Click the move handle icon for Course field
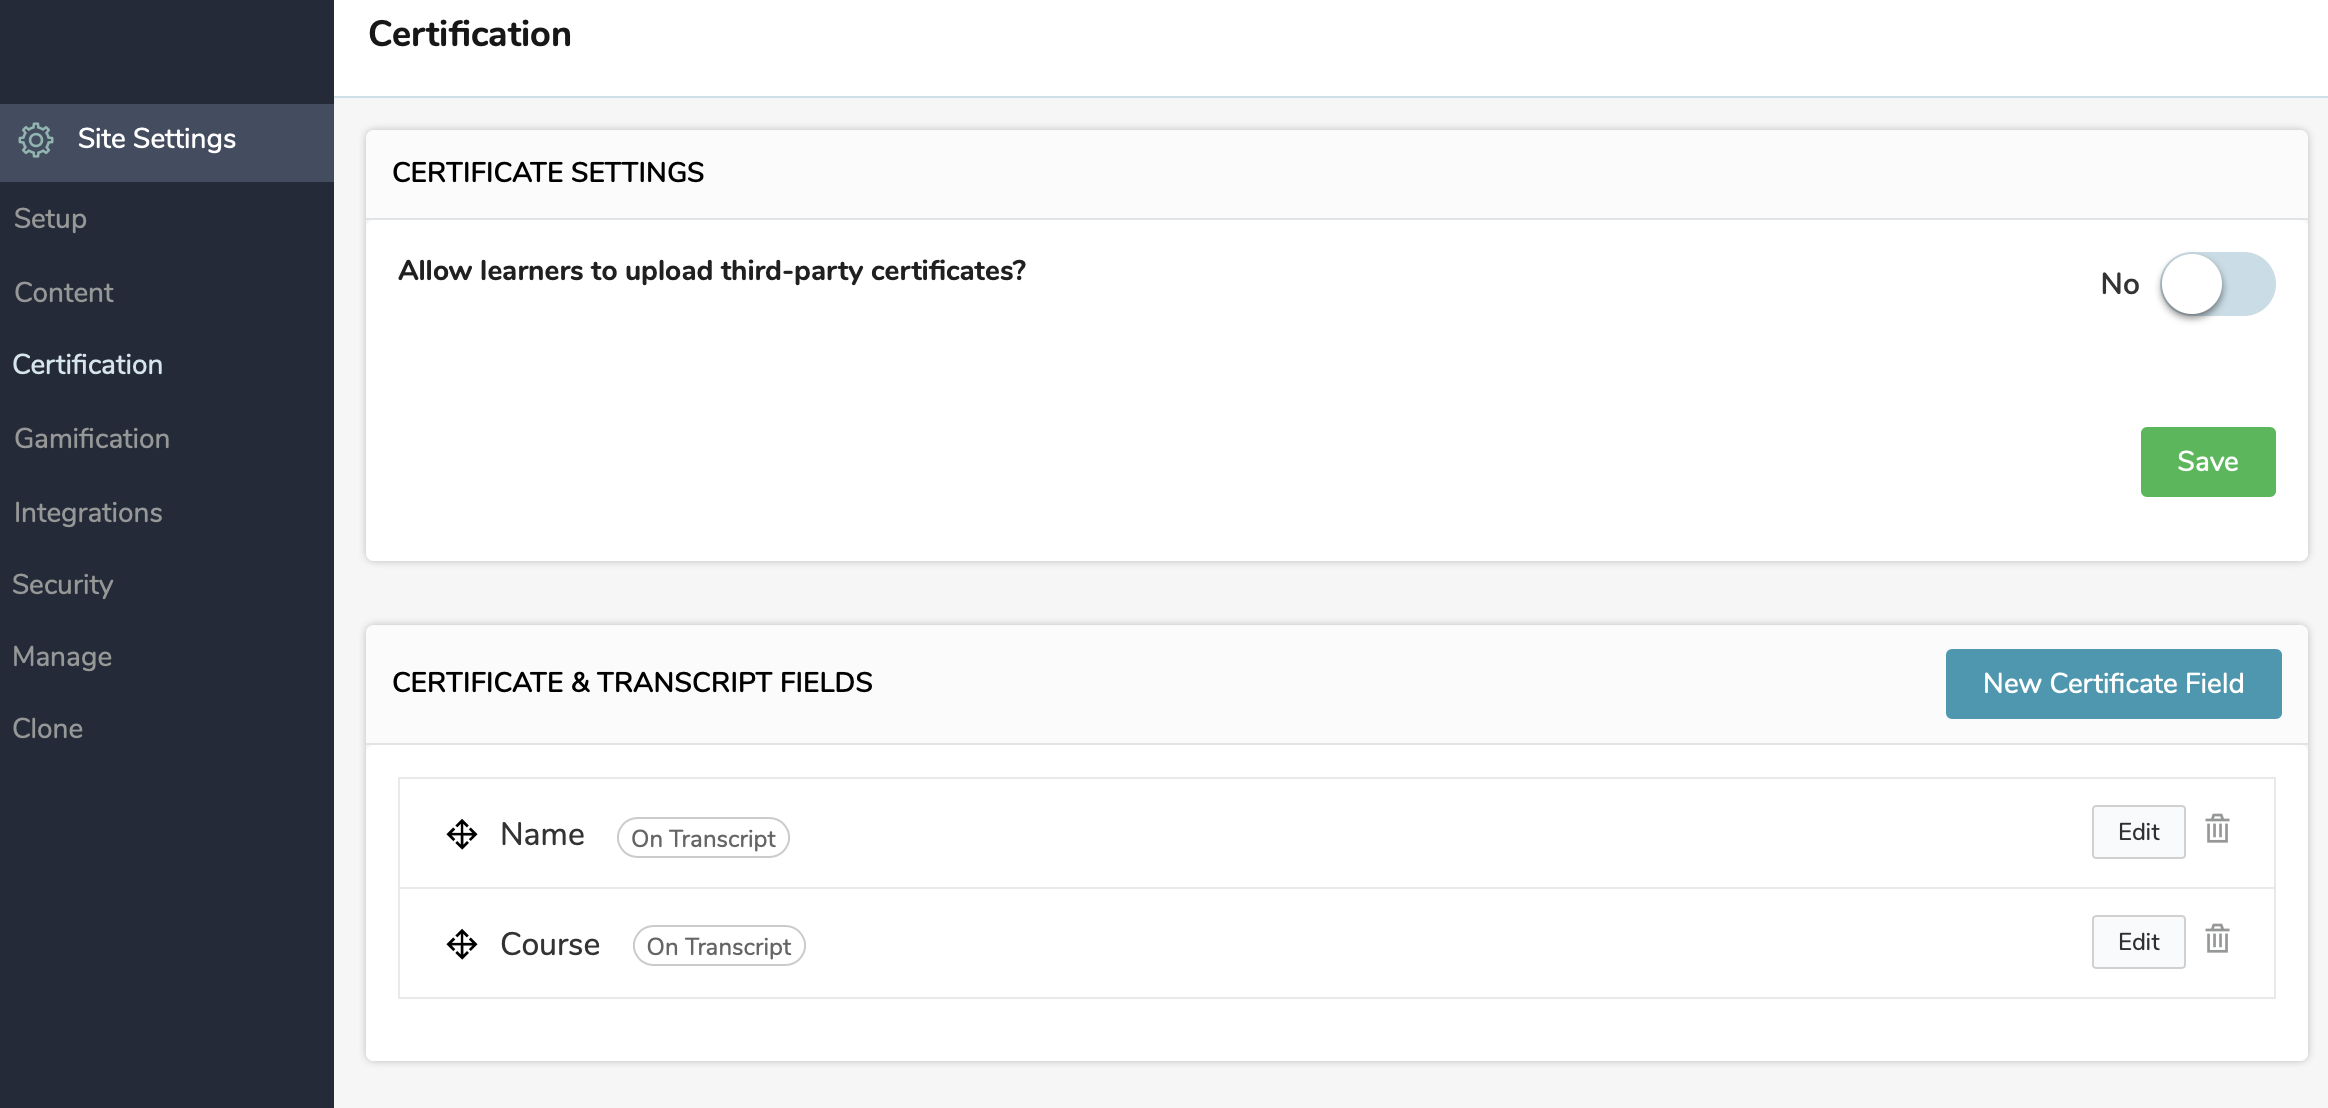 click(x=462, y=944)
